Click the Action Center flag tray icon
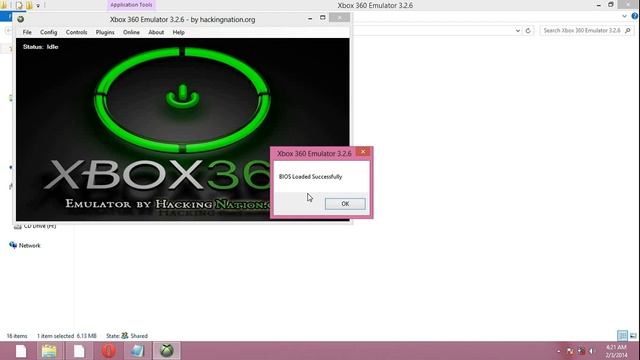 click(570, 351)
